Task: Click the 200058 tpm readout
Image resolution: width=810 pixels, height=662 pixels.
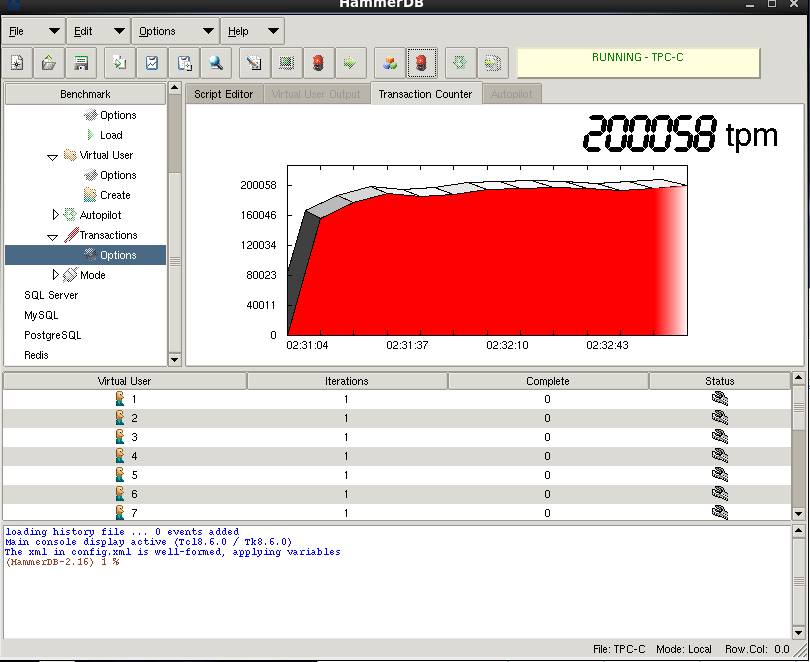Action: pyautogui.click(x=680, y=134)
